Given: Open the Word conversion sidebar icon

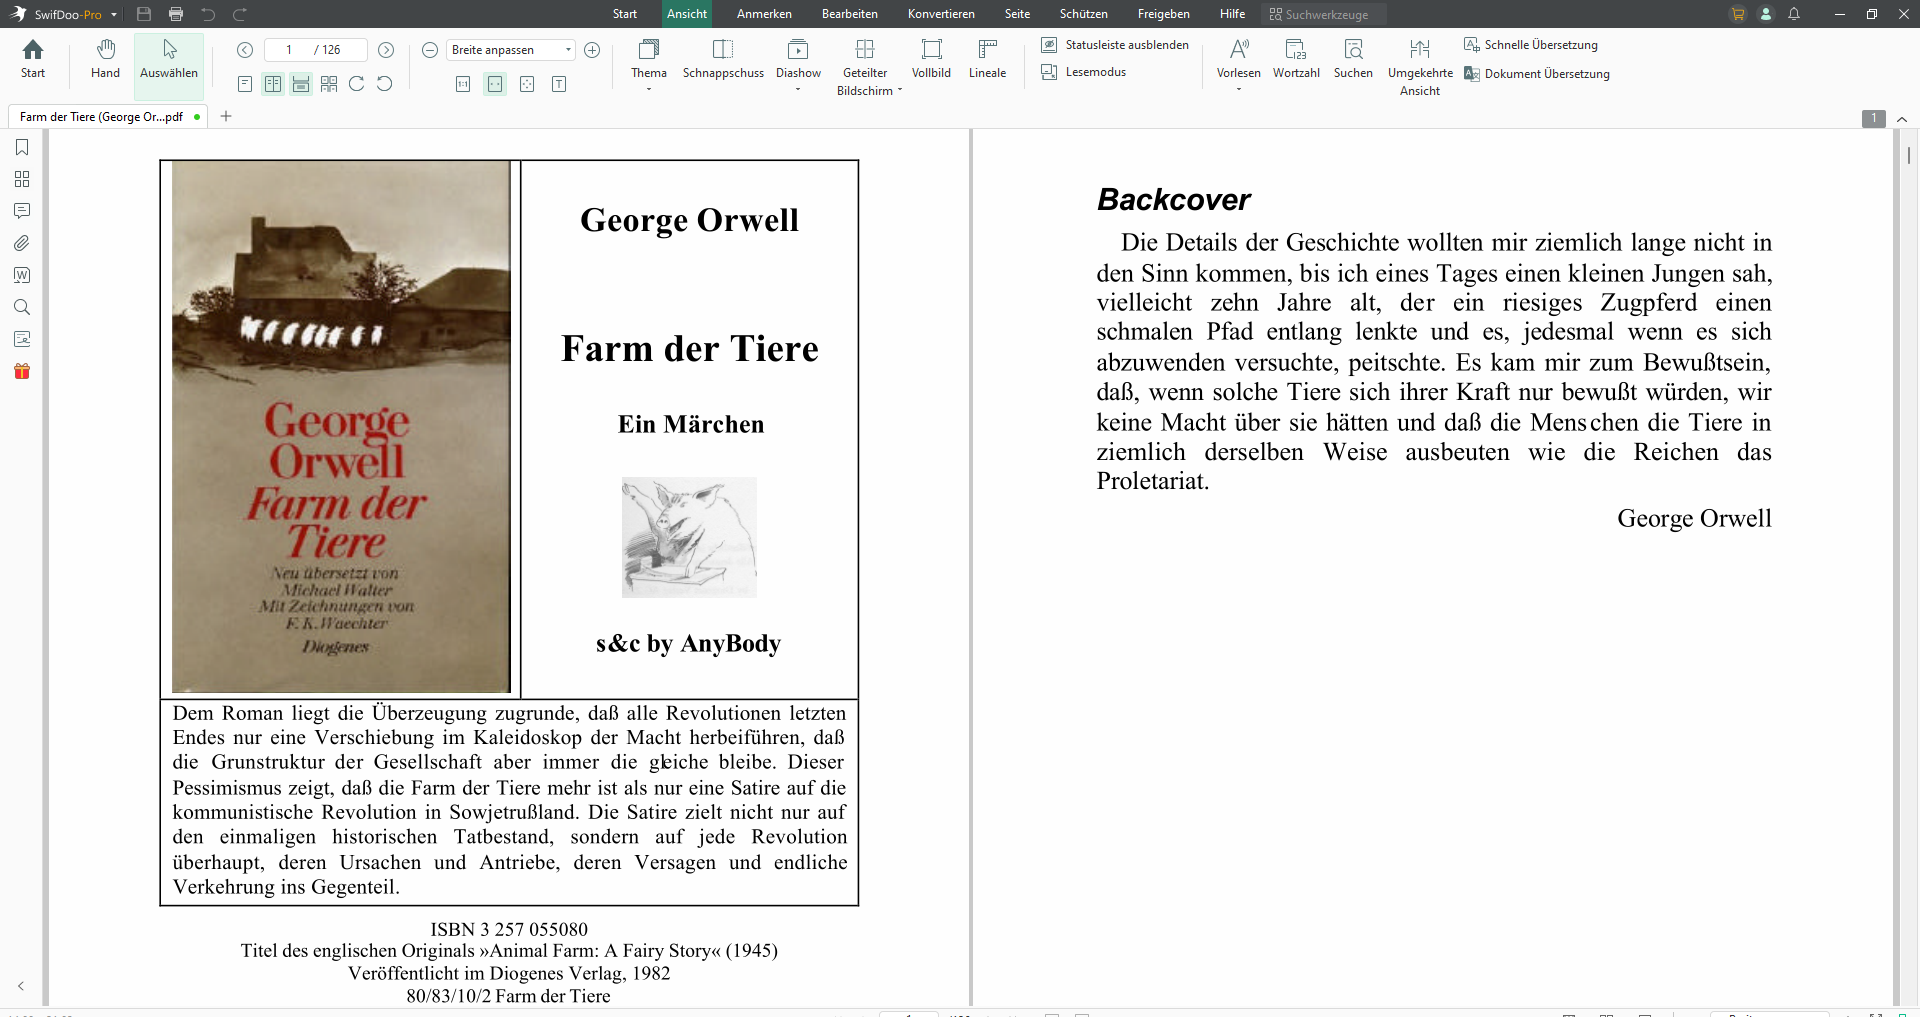Looking at the screenshot, I should tap(22, 275).
